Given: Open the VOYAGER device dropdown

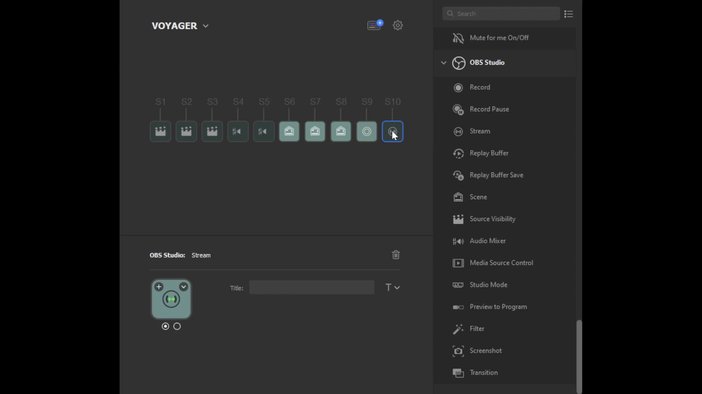Looking at the screenshot, I should [x=180, y=26].
